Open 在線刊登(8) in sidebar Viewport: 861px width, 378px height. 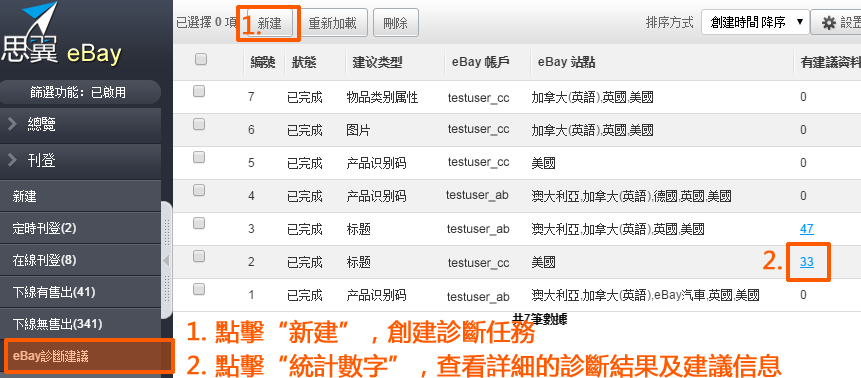tap(80, 260)
